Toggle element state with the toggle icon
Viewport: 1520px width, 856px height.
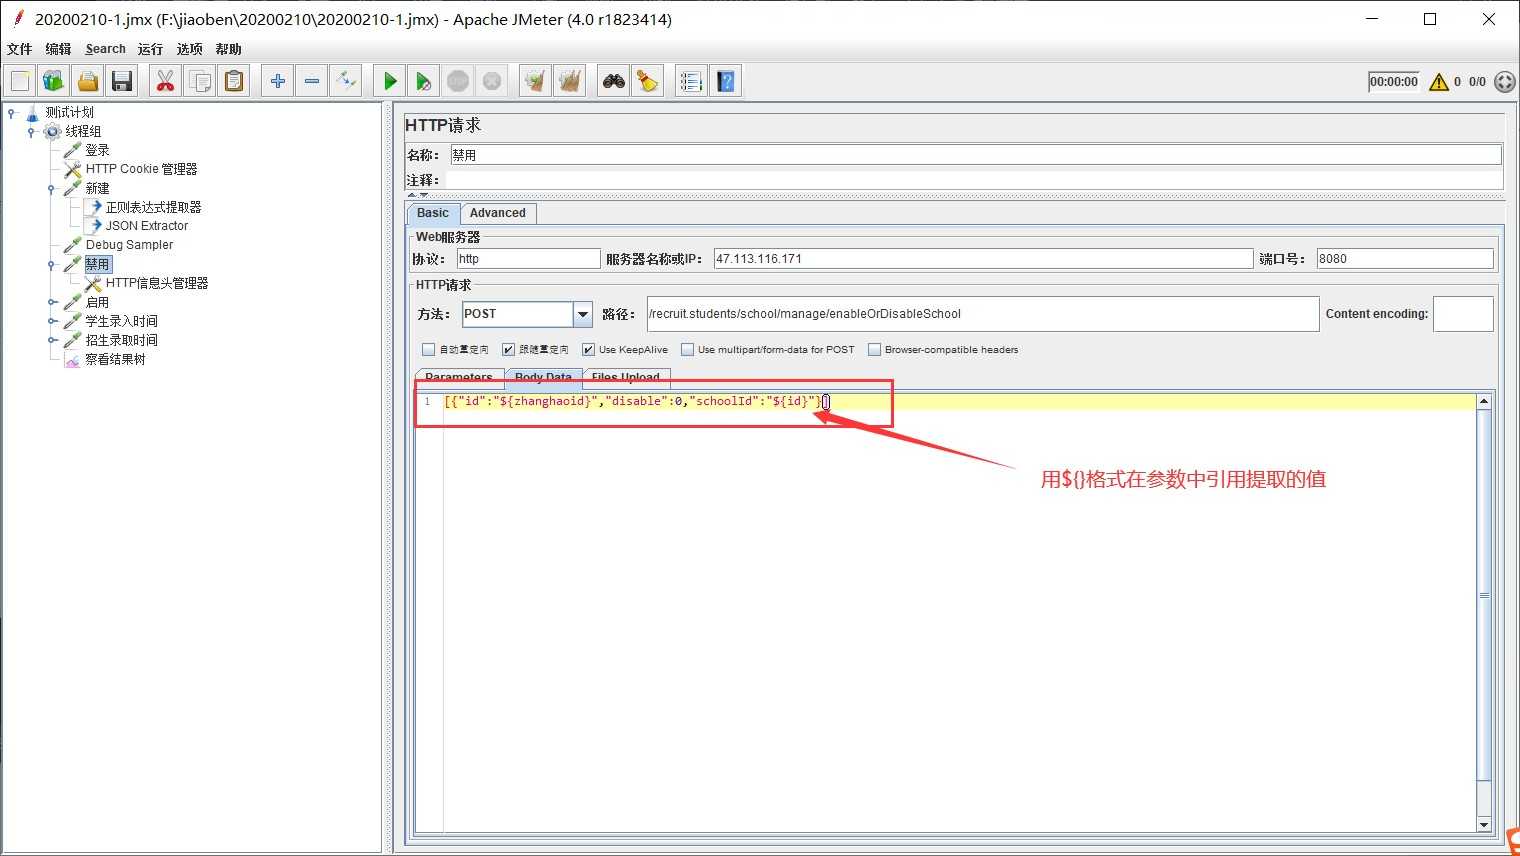pos(346,81)
